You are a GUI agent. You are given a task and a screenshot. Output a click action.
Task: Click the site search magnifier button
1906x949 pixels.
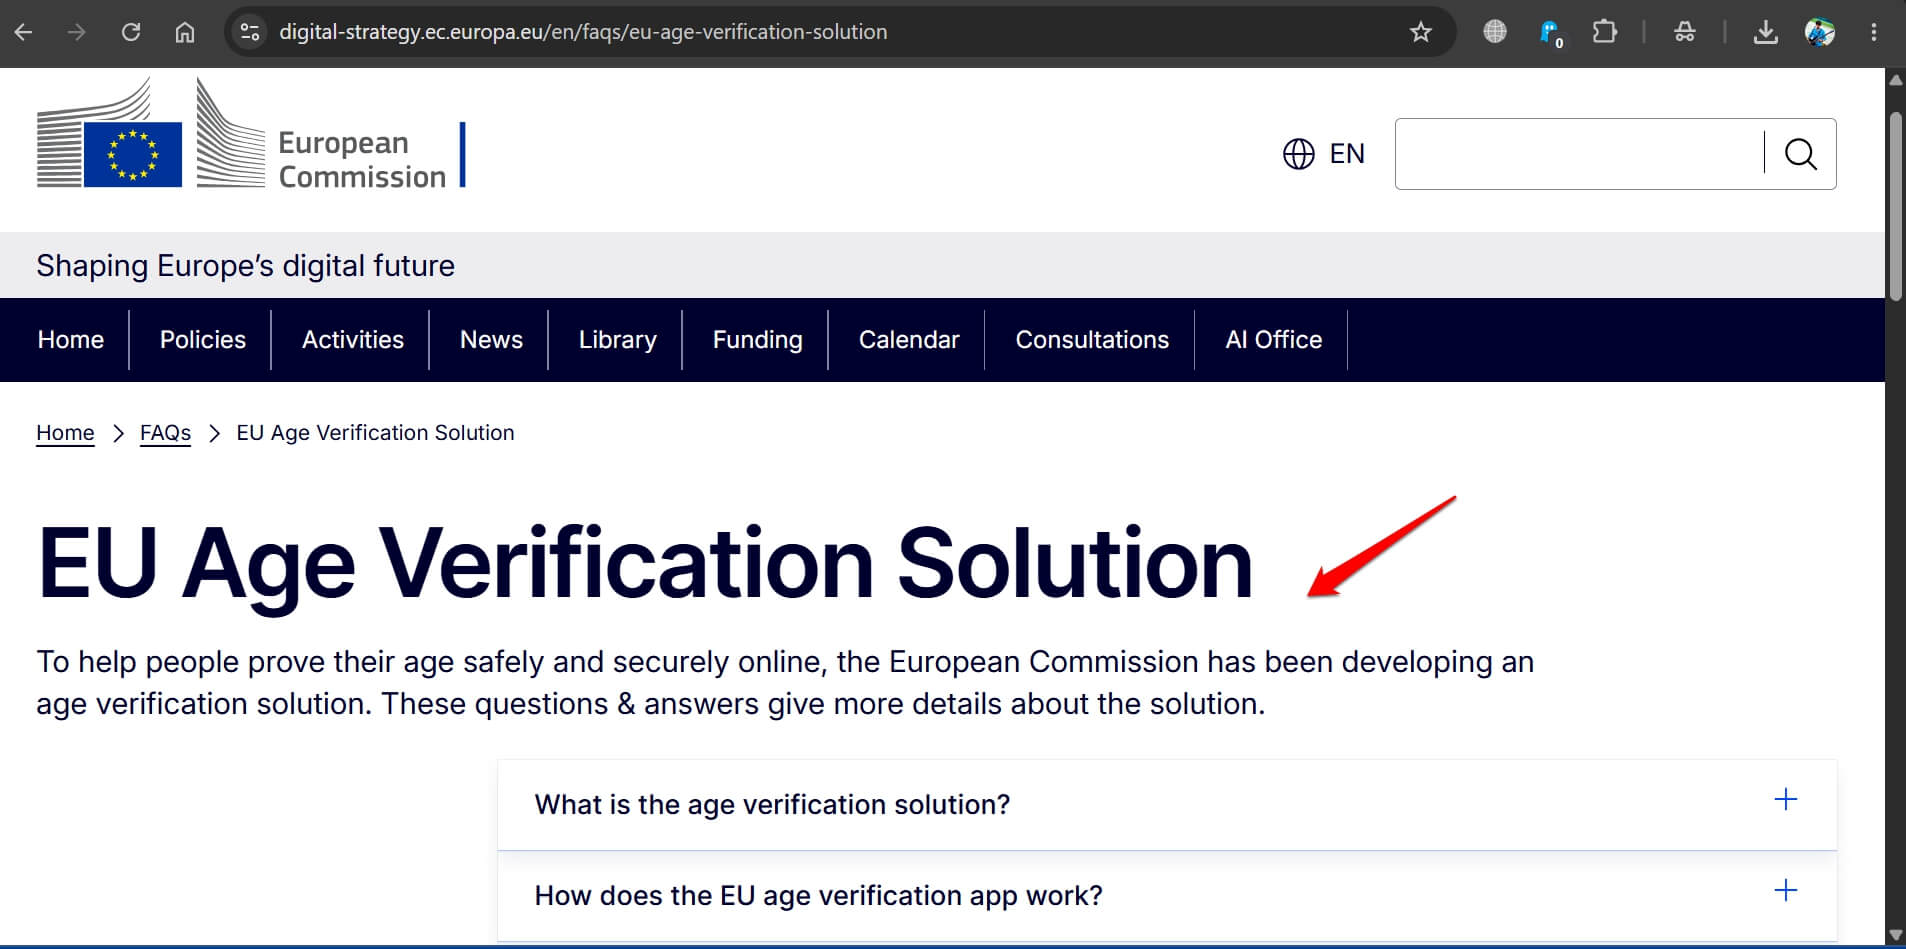click(1801, 154)
